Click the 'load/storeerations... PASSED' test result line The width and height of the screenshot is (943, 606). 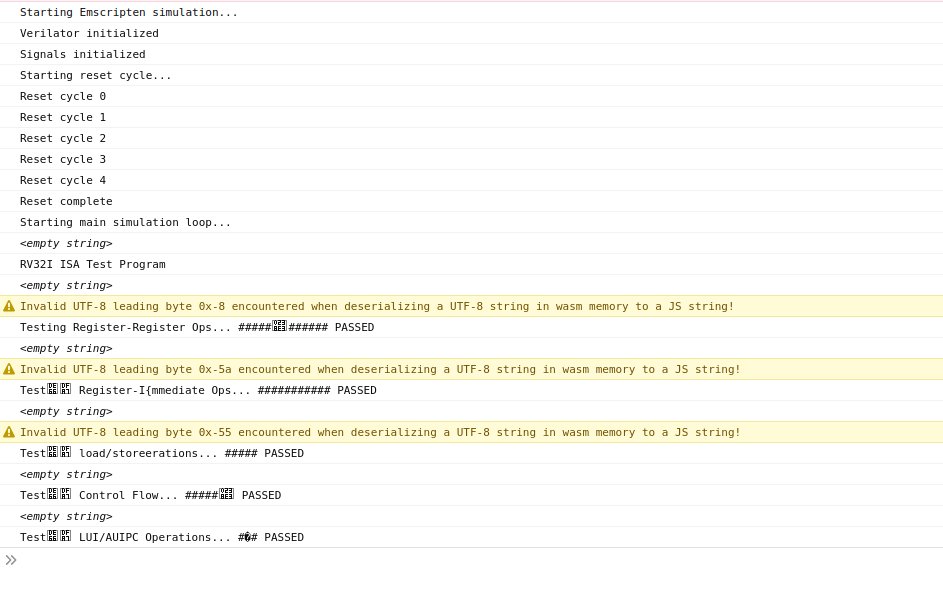[161, 453]
